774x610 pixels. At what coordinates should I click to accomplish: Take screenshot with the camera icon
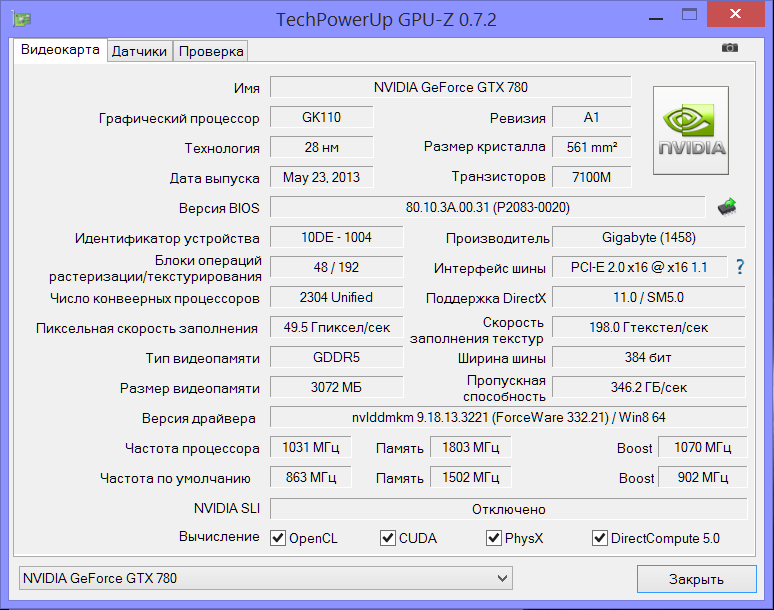tap(730, 47)
